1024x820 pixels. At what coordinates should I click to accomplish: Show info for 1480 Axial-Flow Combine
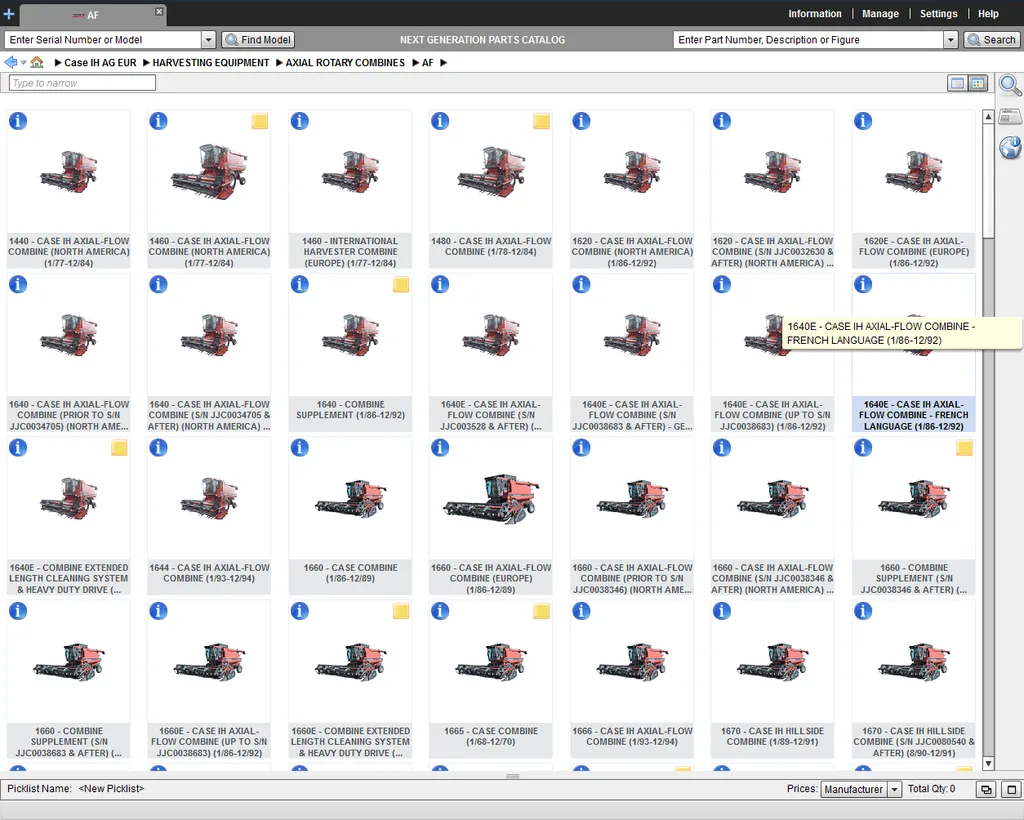[x=440, y=121]
